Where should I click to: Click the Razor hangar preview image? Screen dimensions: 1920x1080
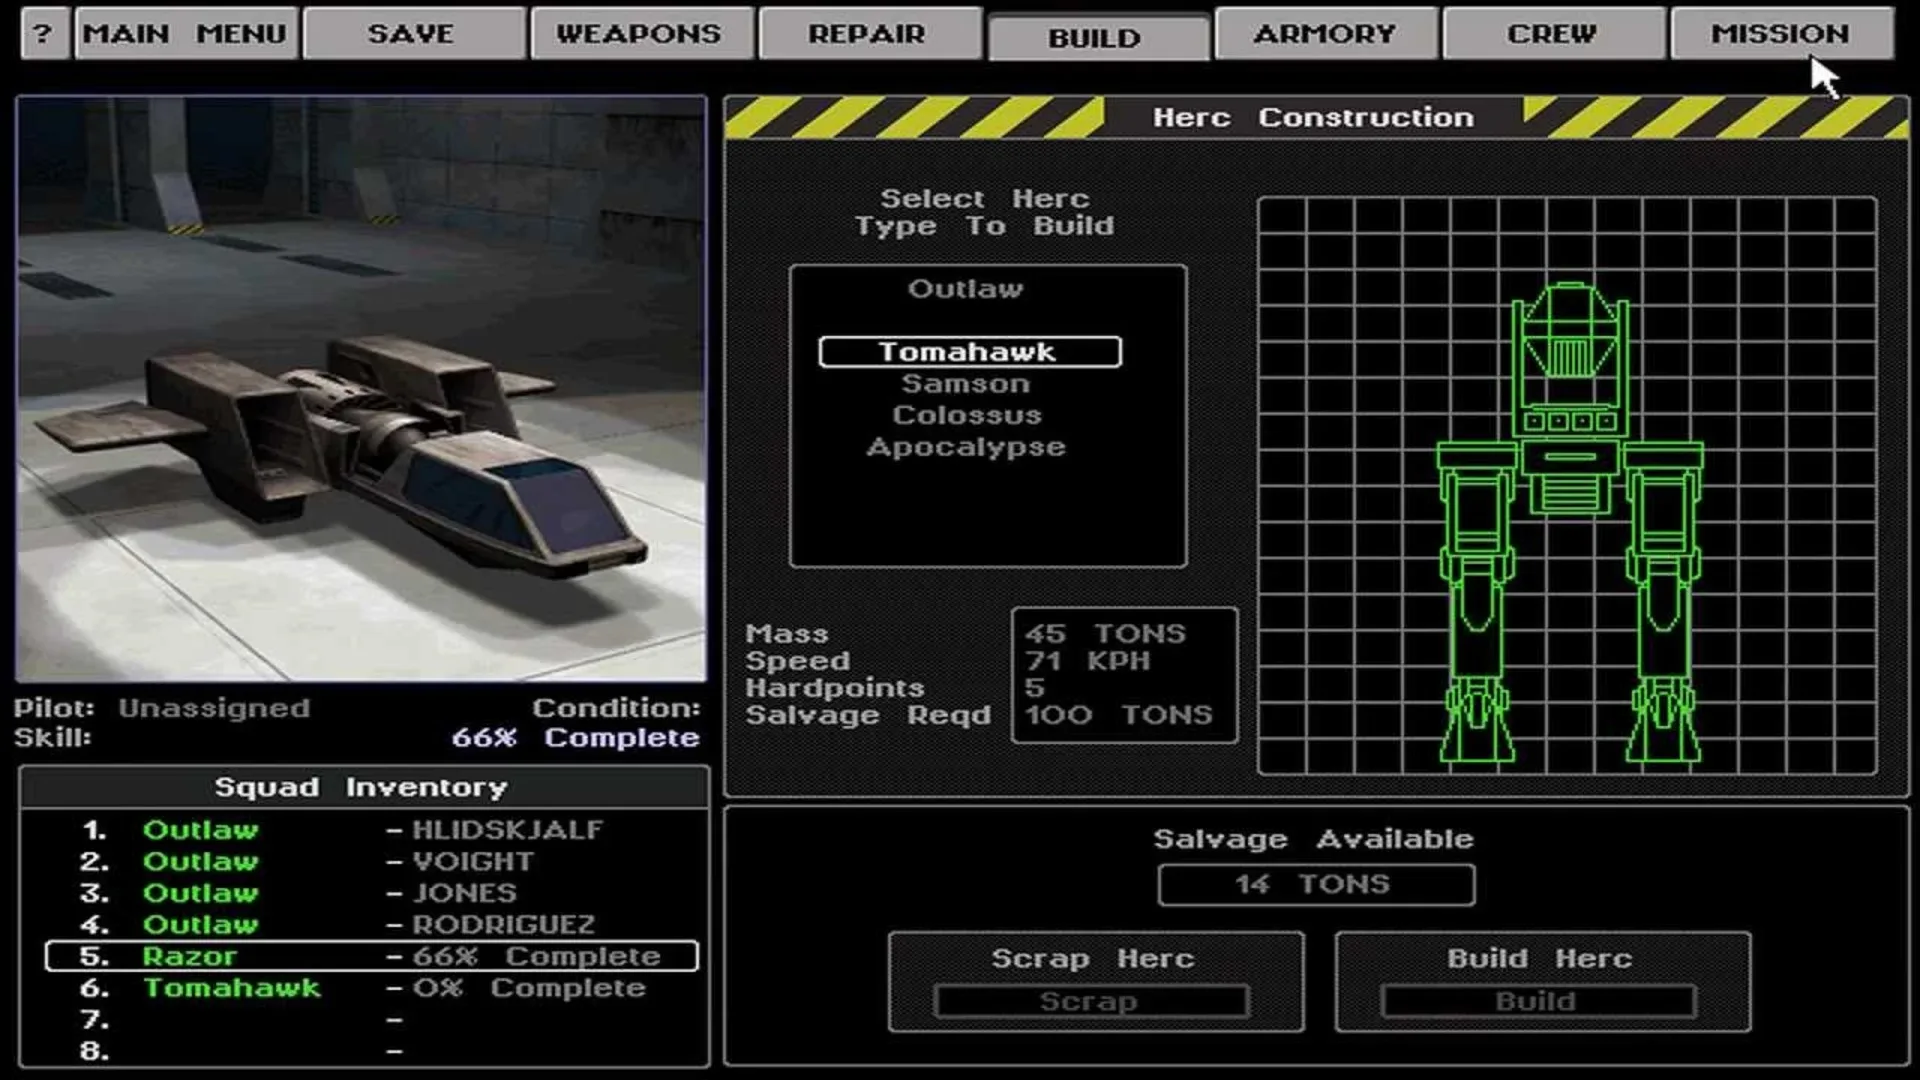361,389
